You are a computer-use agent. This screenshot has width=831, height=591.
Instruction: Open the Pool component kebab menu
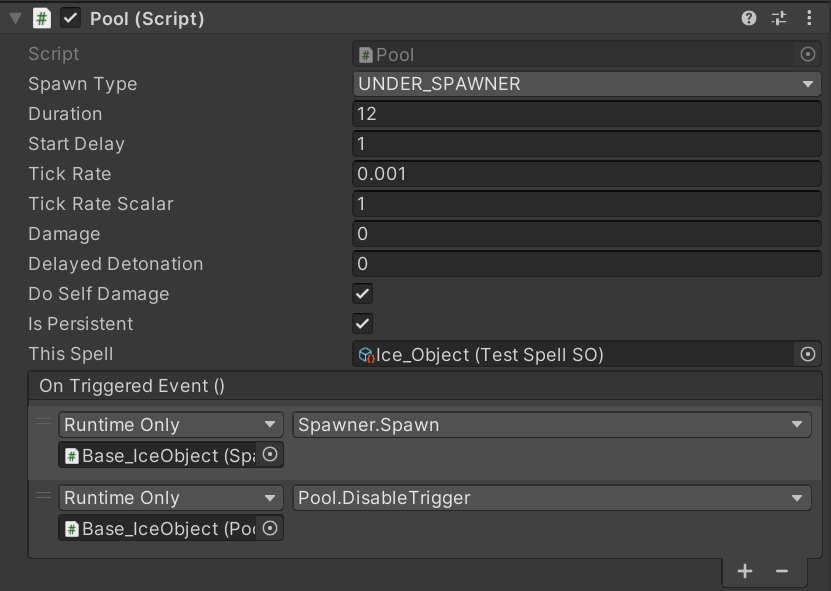point(809,18)
